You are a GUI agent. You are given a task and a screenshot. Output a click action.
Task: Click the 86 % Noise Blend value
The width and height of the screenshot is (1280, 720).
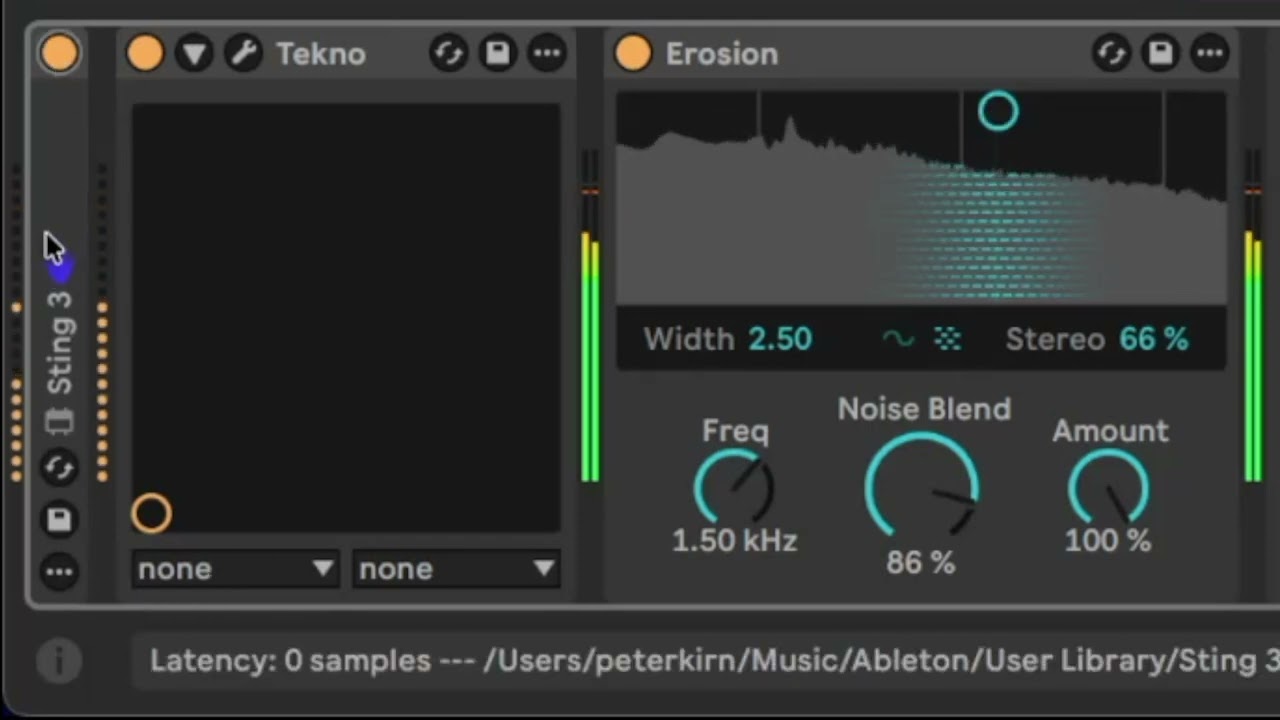pos(921,563)
